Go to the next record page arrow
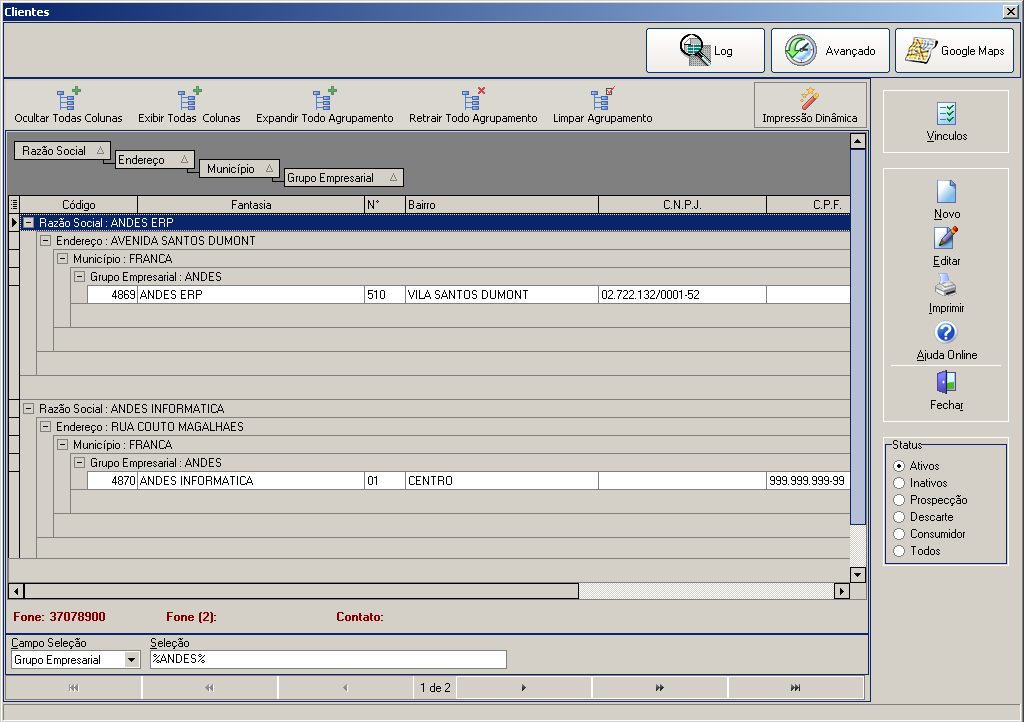Viewport: 1025px width, 722px height. (524, 688)
